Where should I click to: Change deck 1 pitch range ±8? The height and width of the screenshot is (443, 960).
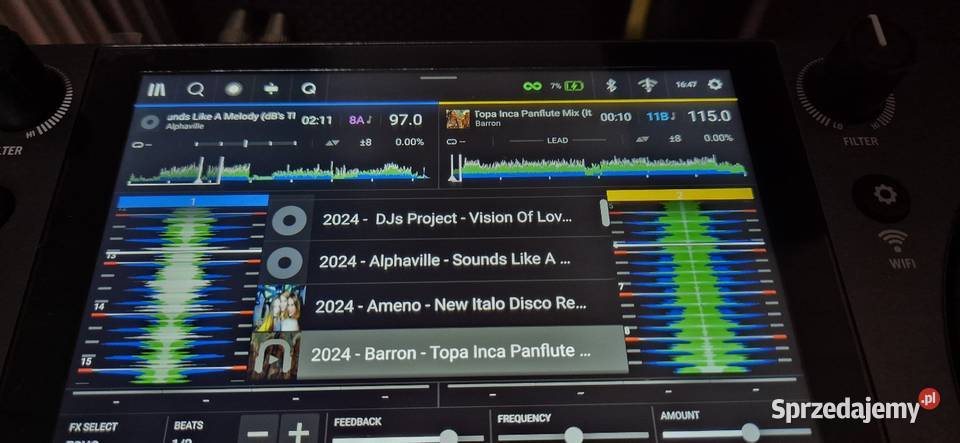click(366, 142)
